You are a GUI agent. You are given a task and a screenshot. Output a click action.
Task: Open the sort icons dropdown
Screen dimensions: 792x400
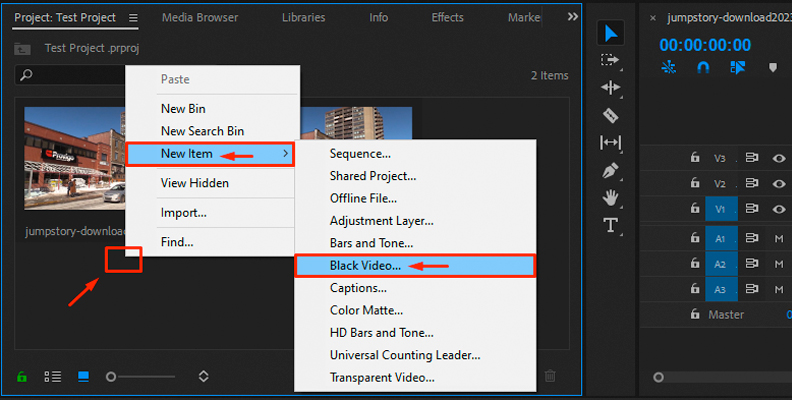(204, 376)
